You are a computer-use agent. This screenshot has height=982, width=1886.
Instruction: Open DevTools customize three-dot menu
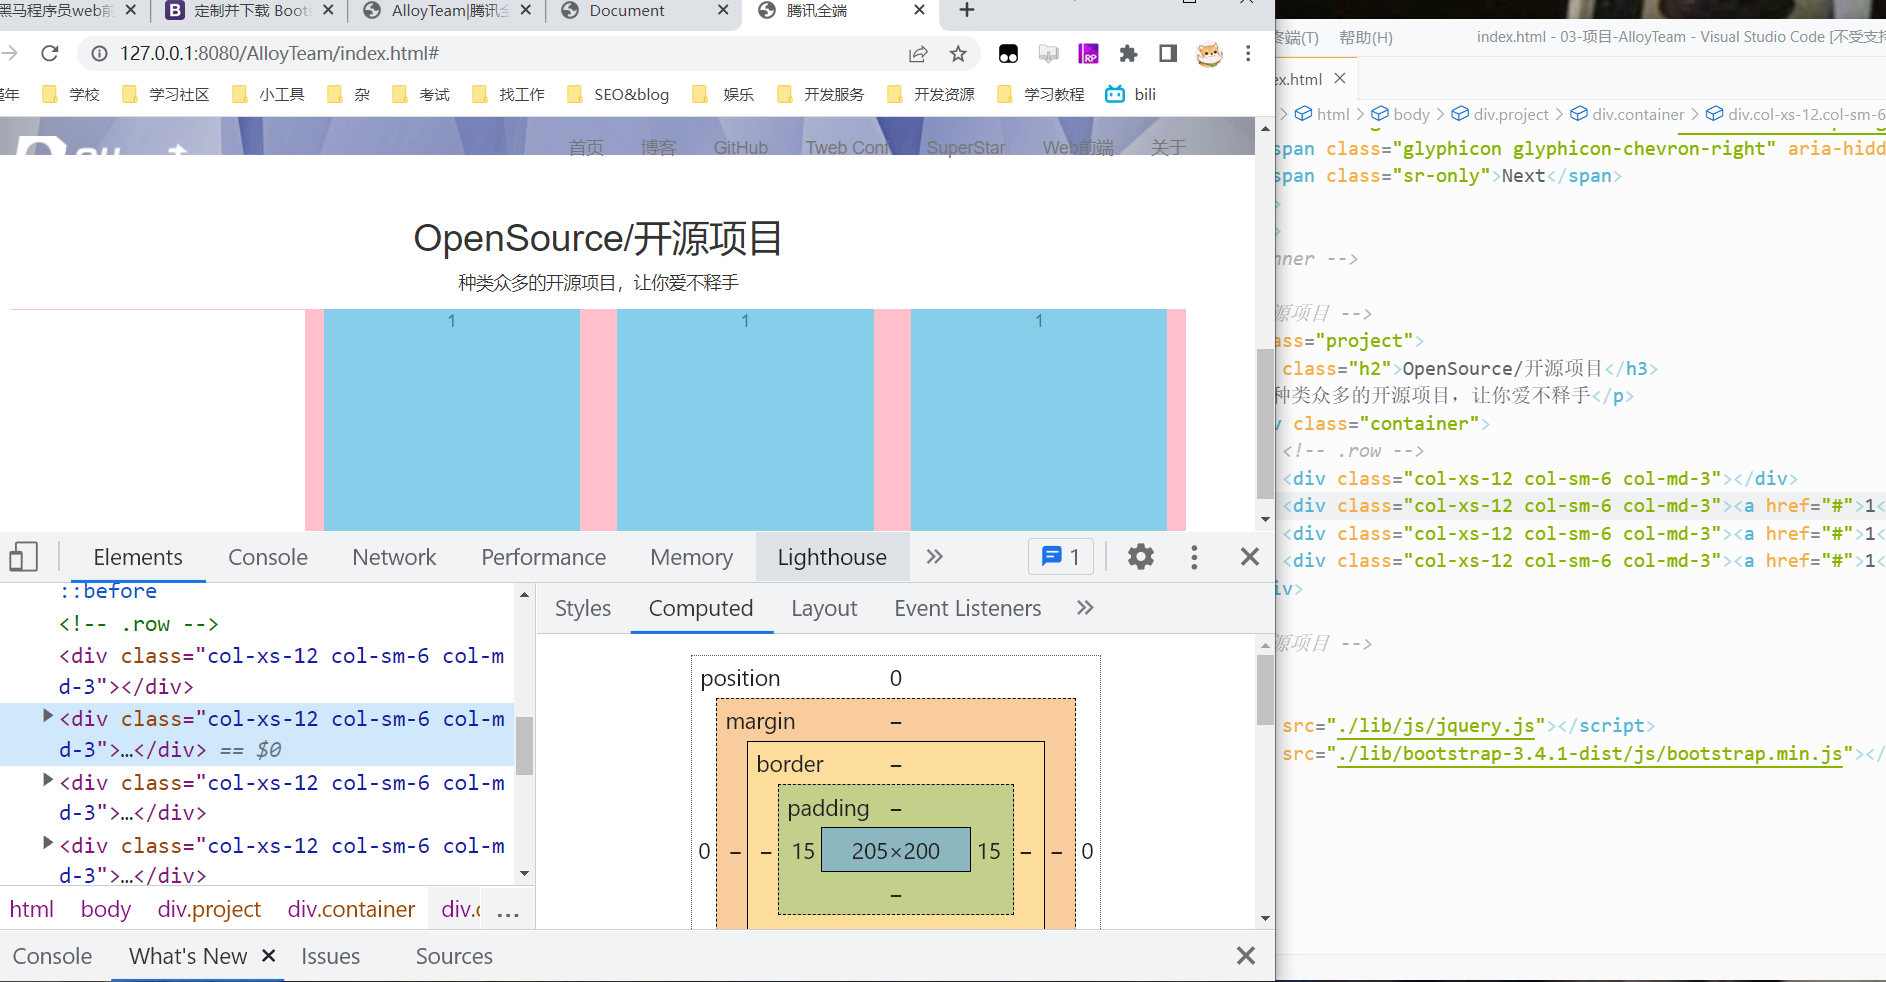(1194, 557)
